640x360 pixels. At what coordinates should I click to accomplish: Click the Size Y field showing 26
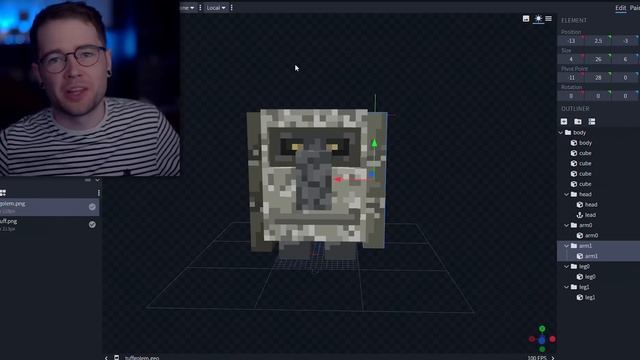(598, 59)
